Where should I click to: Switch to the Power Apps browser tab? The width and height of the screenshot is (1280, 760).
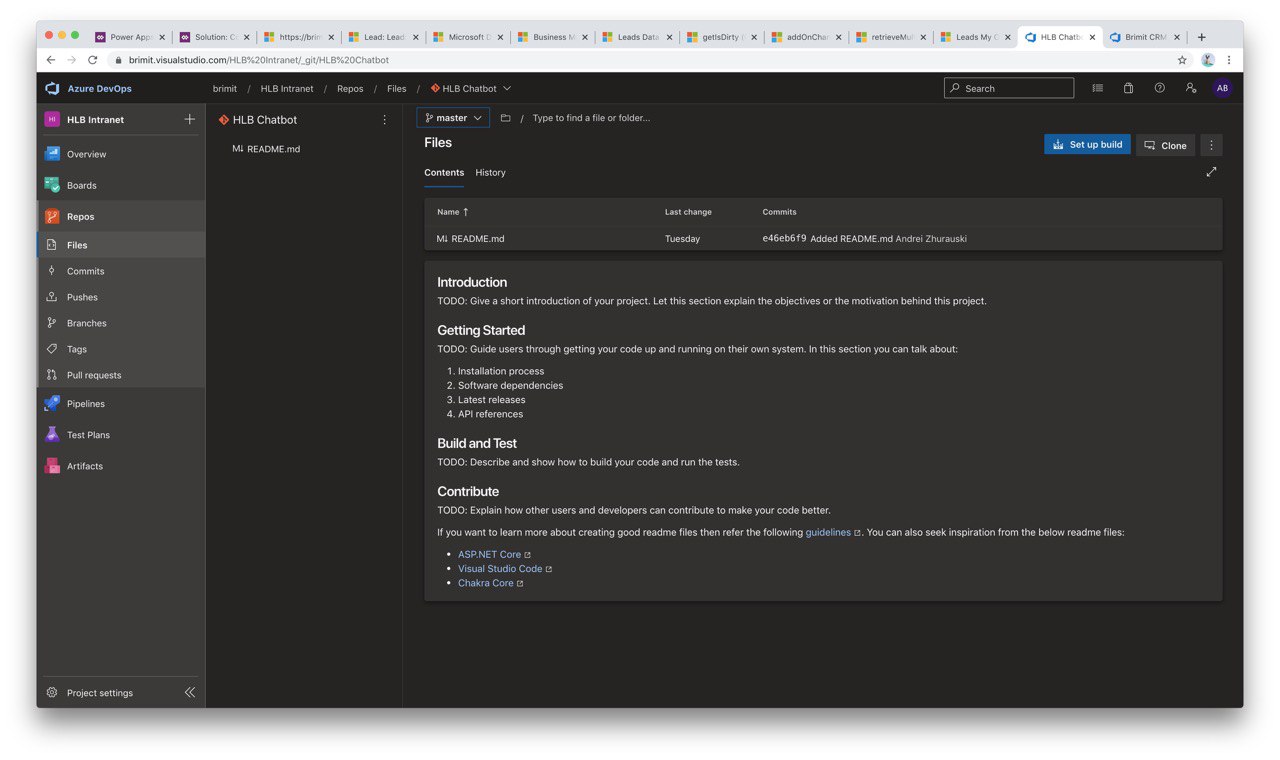[130, 37]
